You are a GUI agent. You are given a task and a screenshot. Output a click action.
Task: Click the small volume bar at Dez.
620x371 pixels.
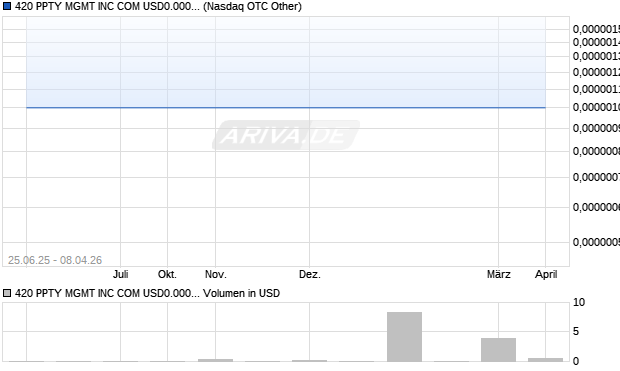(x=310, y=360)
